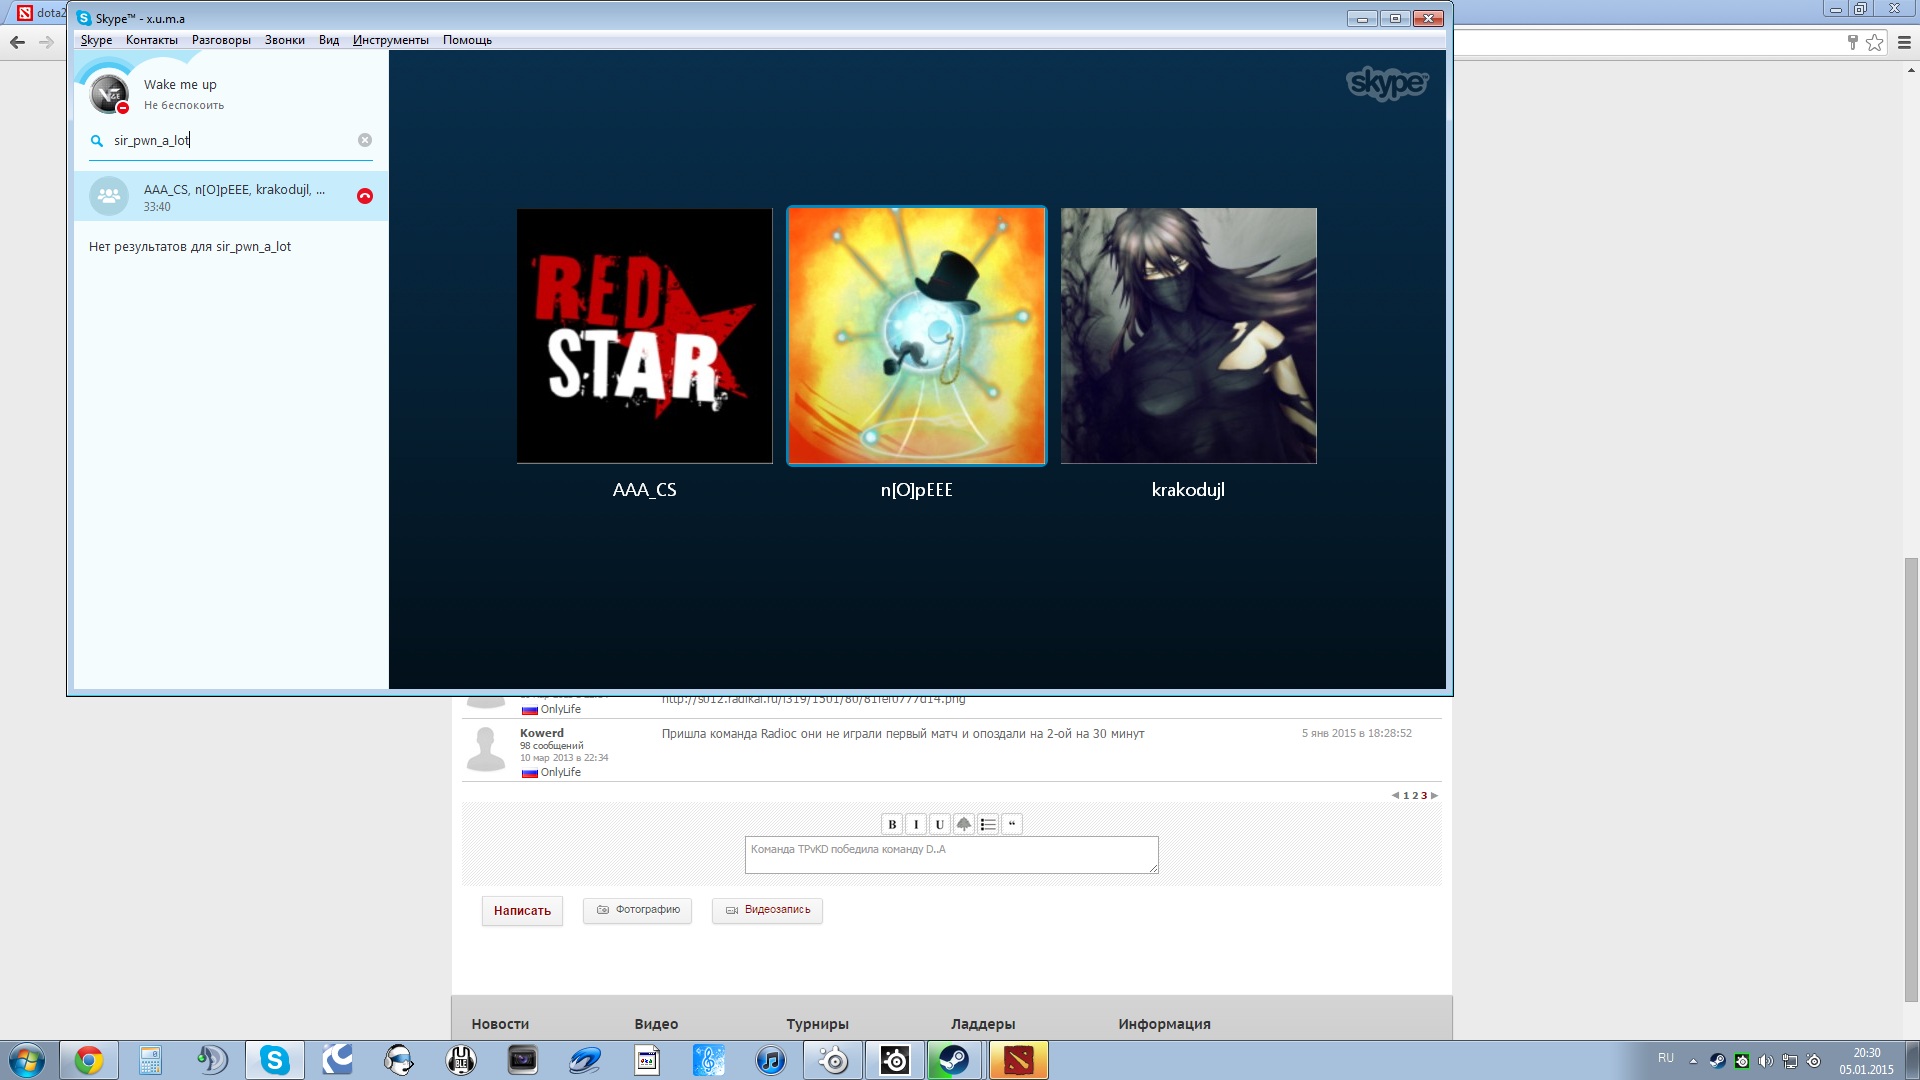The height and width of the screenshot is (1080, 1920).
Task: Open Ладдеры footer section
Action: (983, 1024)
